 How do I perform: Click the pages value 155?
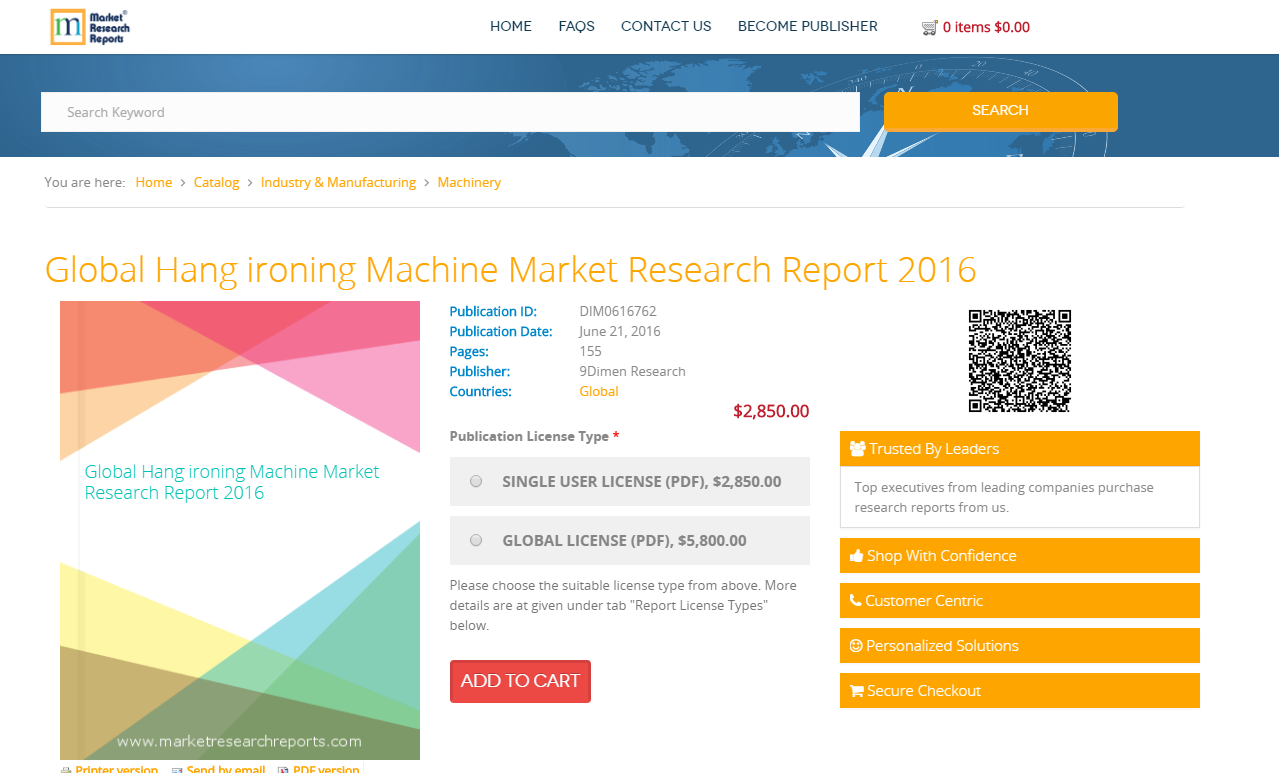(x=591, y=351)
